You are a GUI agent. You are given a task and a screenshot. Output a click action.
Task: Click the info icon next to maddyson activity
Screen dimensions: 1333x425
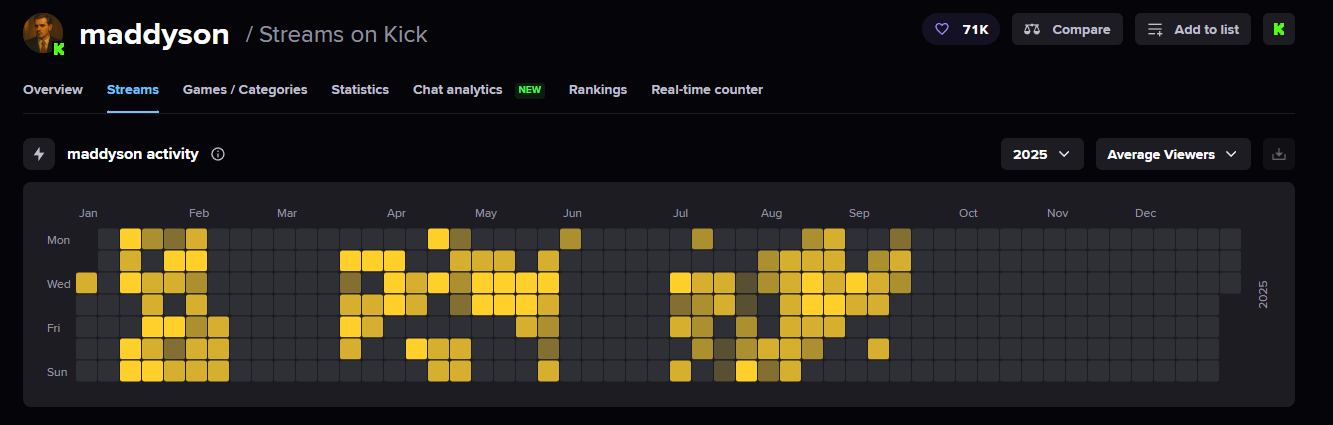click(x=218, y=154)
